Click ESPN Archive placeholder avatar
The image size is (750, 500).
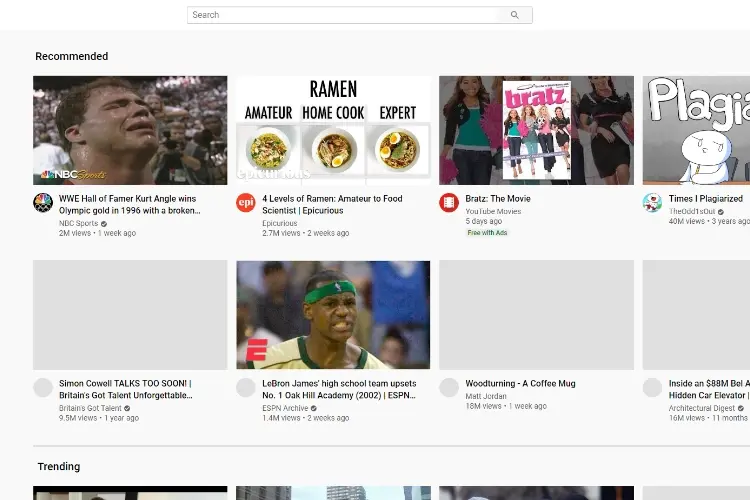[x=246, y=388]
